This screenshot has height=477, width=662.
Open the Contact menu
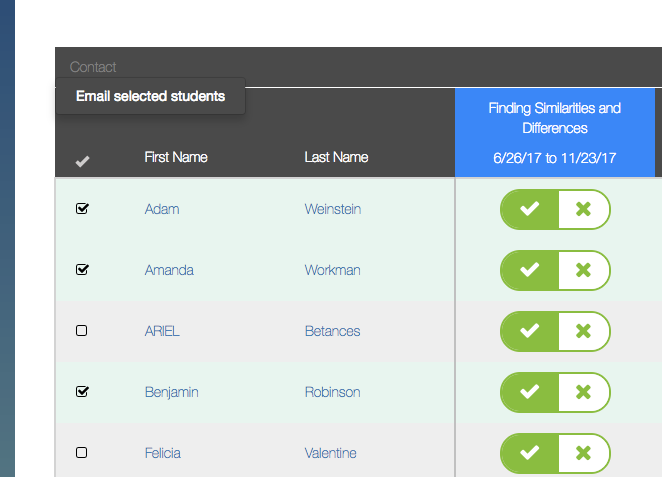93,67
